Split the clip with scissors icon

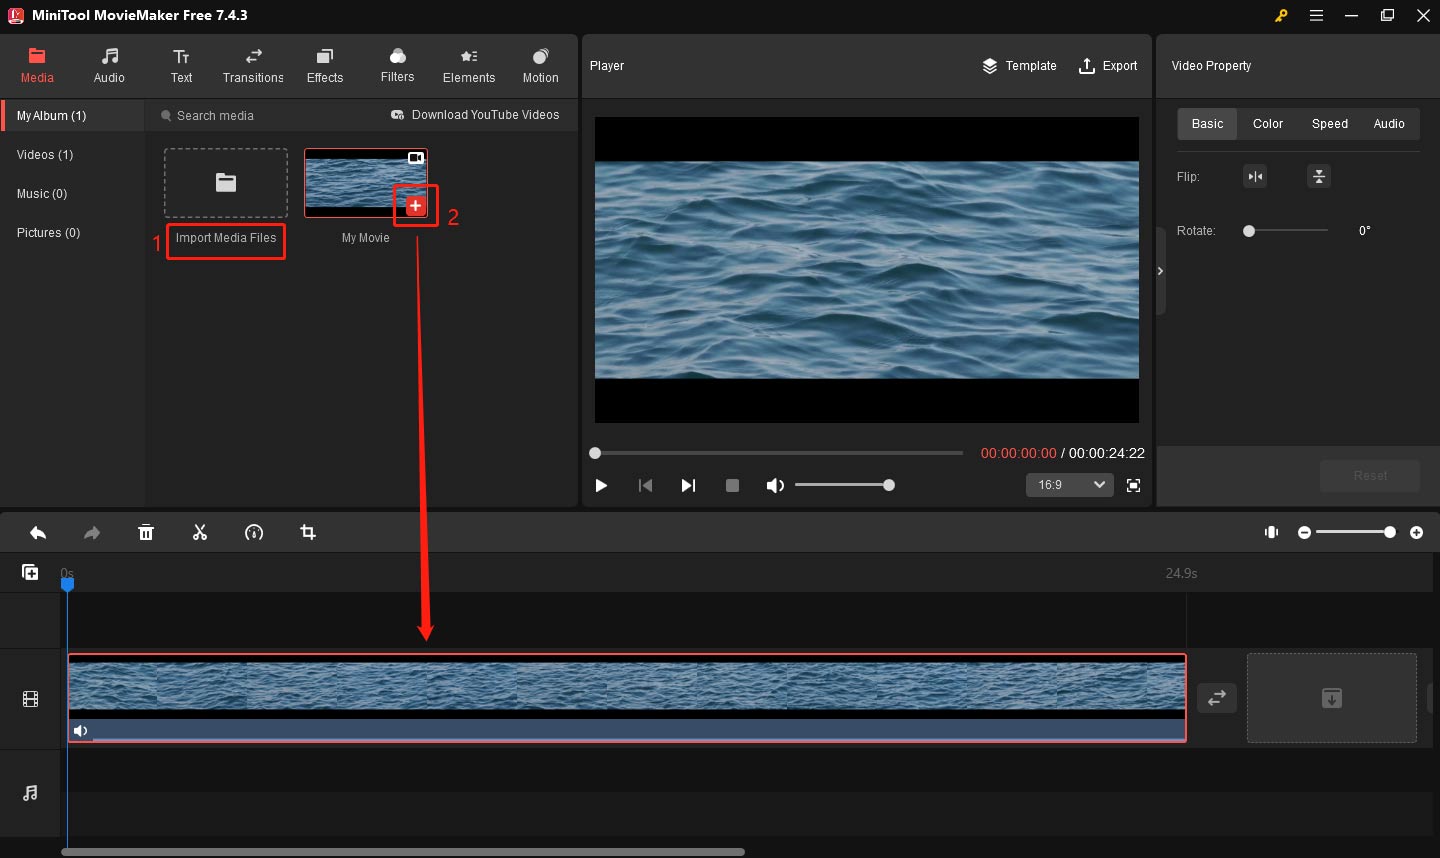[200, 533]
